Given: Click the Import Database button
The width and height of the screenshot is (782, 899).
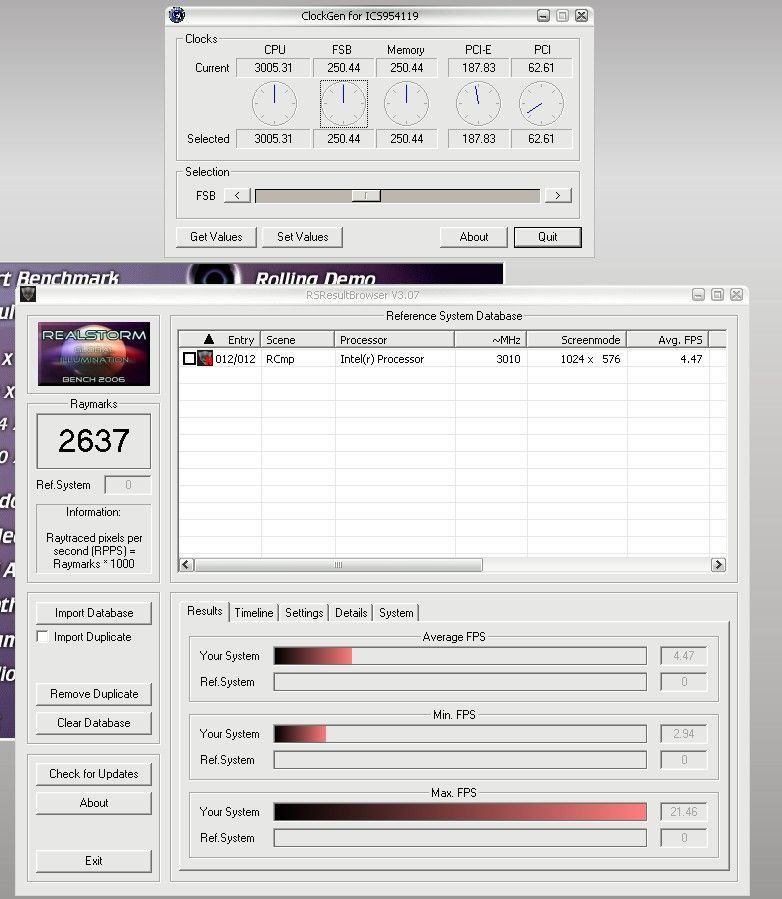Looking at the screenshot, I should pos(94,613).
